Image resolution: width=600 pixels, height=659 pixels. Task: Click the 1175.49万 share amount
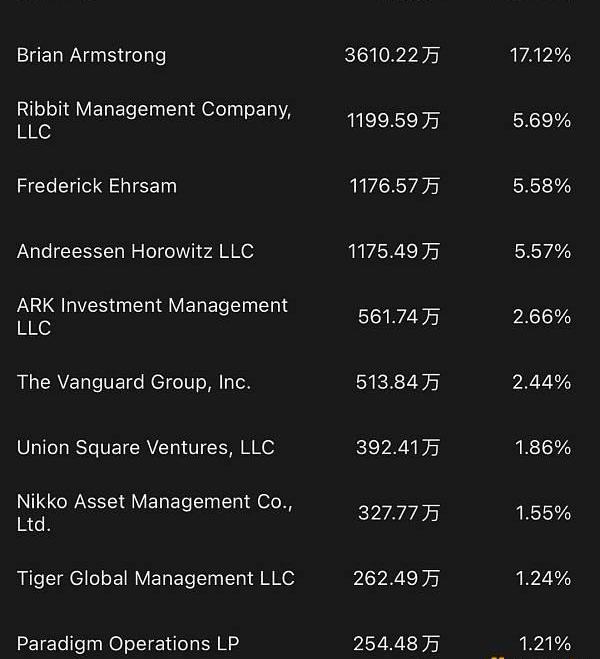tap(393, 251)
